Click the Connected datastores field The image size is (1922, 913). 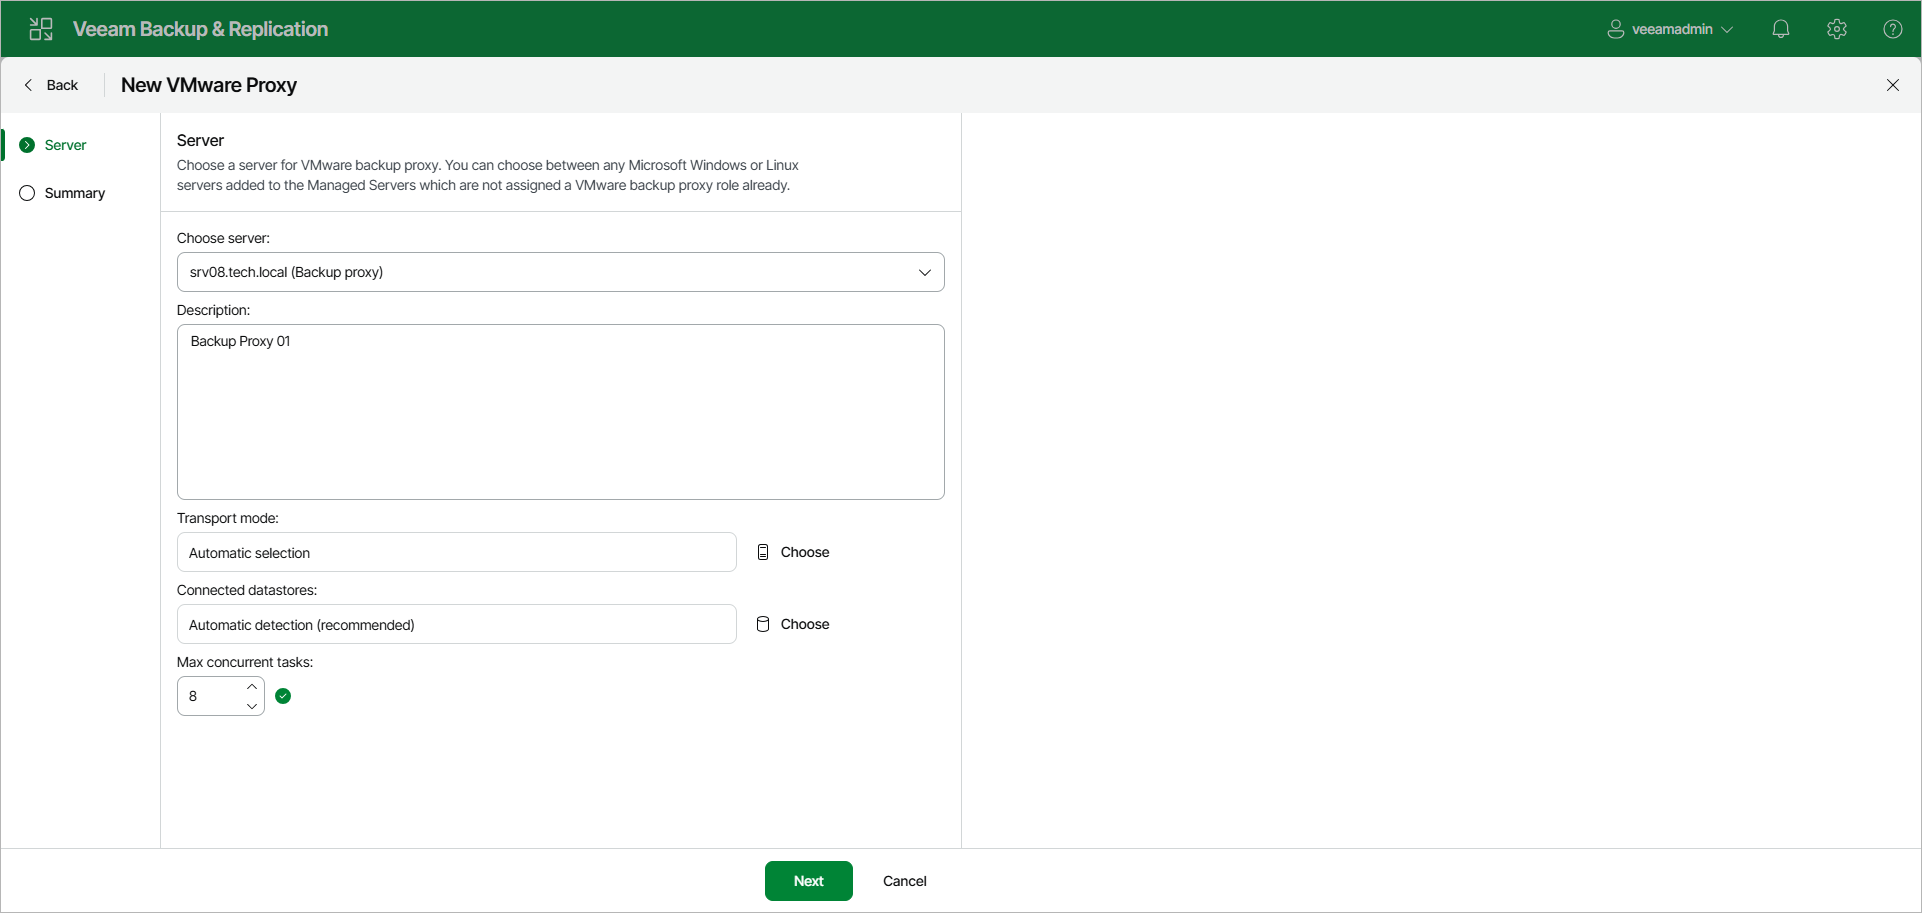point(457,624)
